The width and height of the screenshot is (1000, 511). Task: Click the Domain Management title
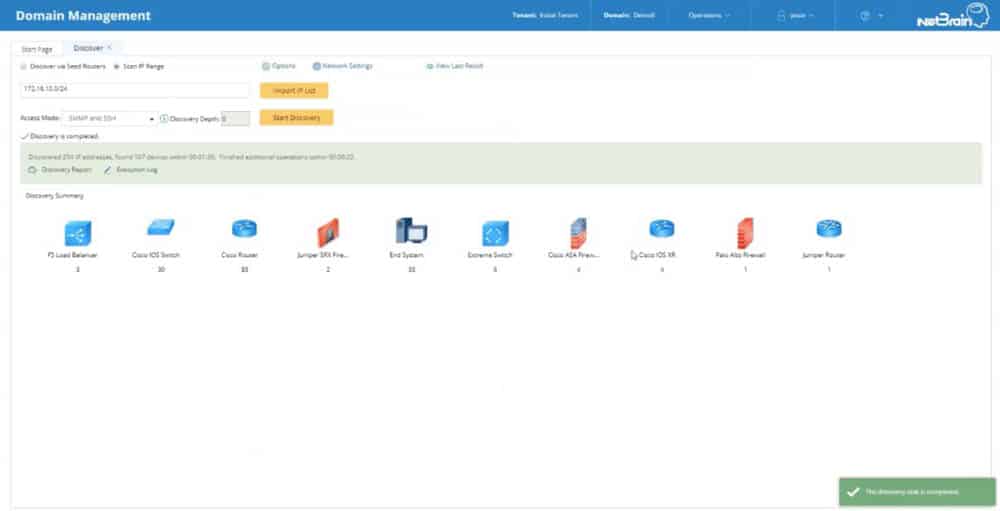(83, 15)
